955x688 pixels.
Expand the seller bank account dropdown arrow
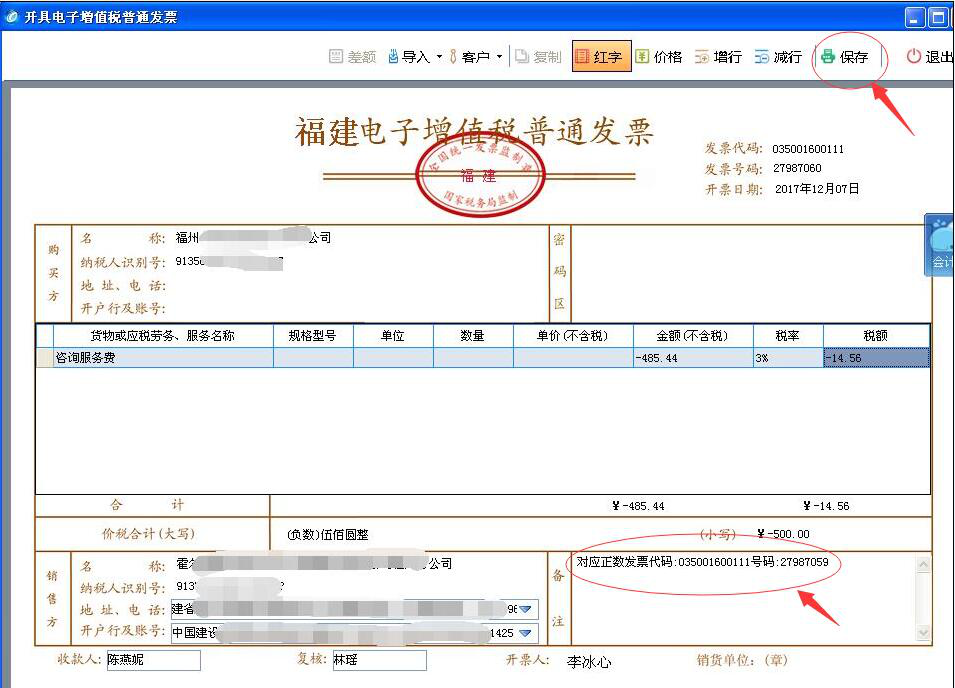[x=525, y=633]
